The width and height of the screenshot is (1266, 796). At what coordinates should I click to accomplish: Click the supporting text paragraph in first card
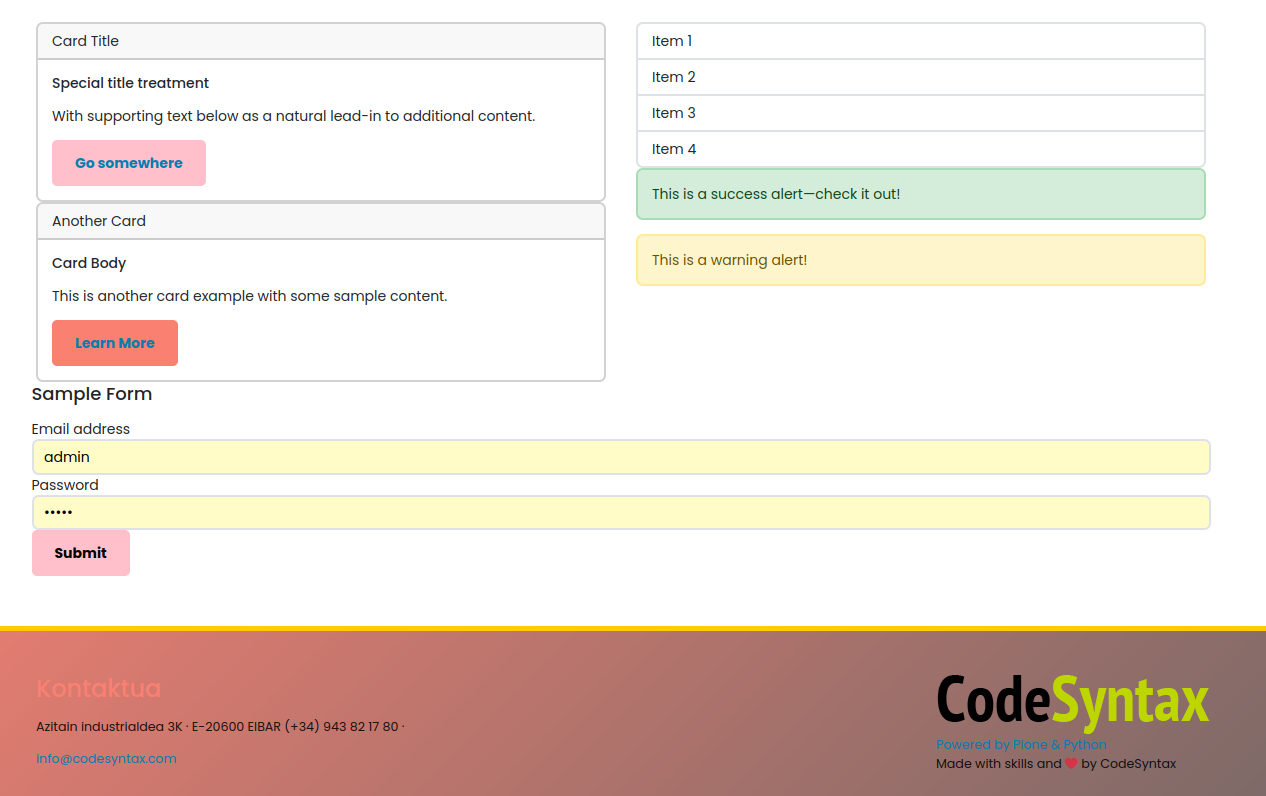294,116
